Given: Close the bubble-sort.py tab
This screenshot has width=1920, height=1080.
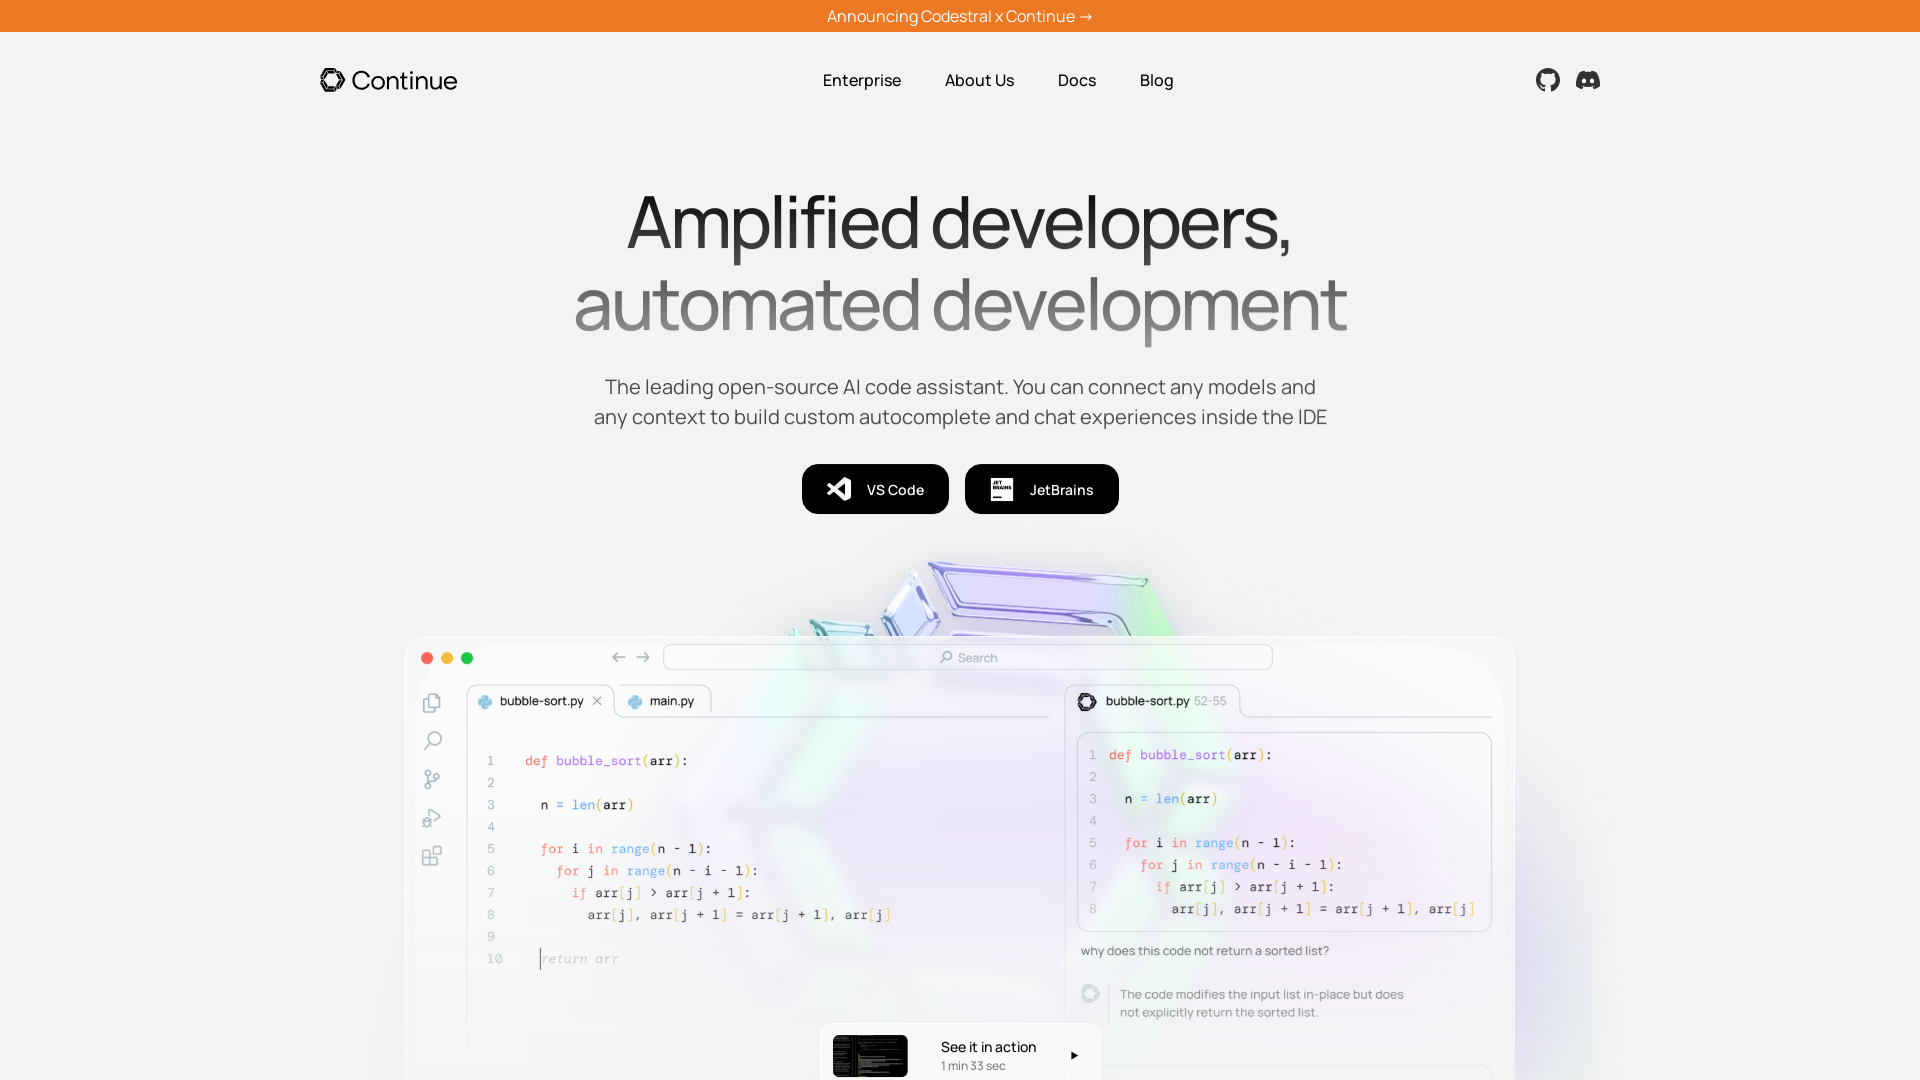Looking at the screenshot, I should coord(597,701).
